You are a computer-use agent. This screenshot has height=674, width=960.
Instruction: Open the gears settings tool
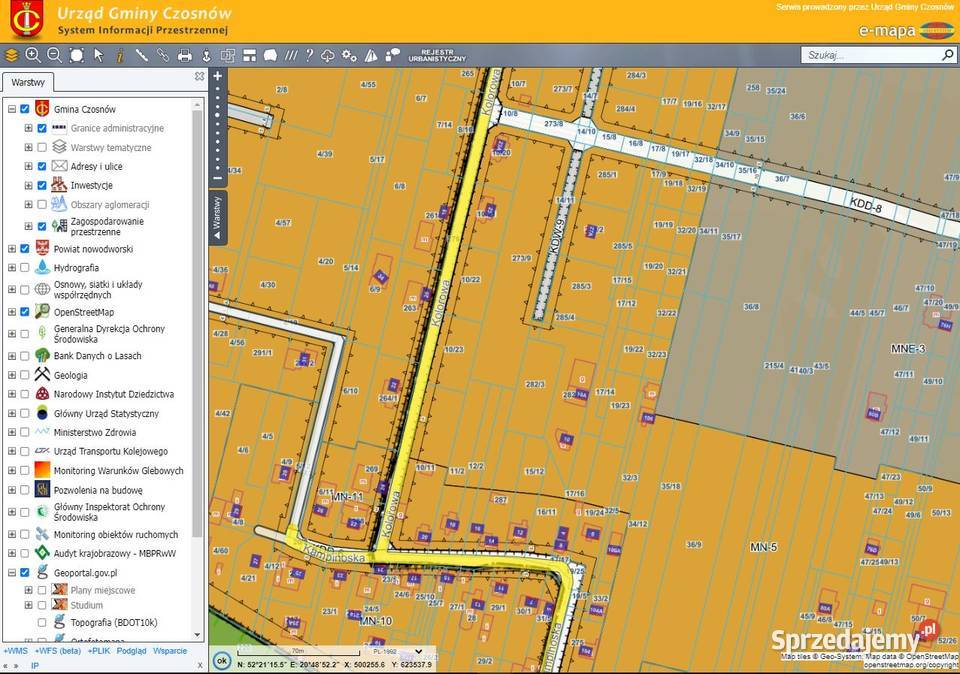click(x=349, y=56)
